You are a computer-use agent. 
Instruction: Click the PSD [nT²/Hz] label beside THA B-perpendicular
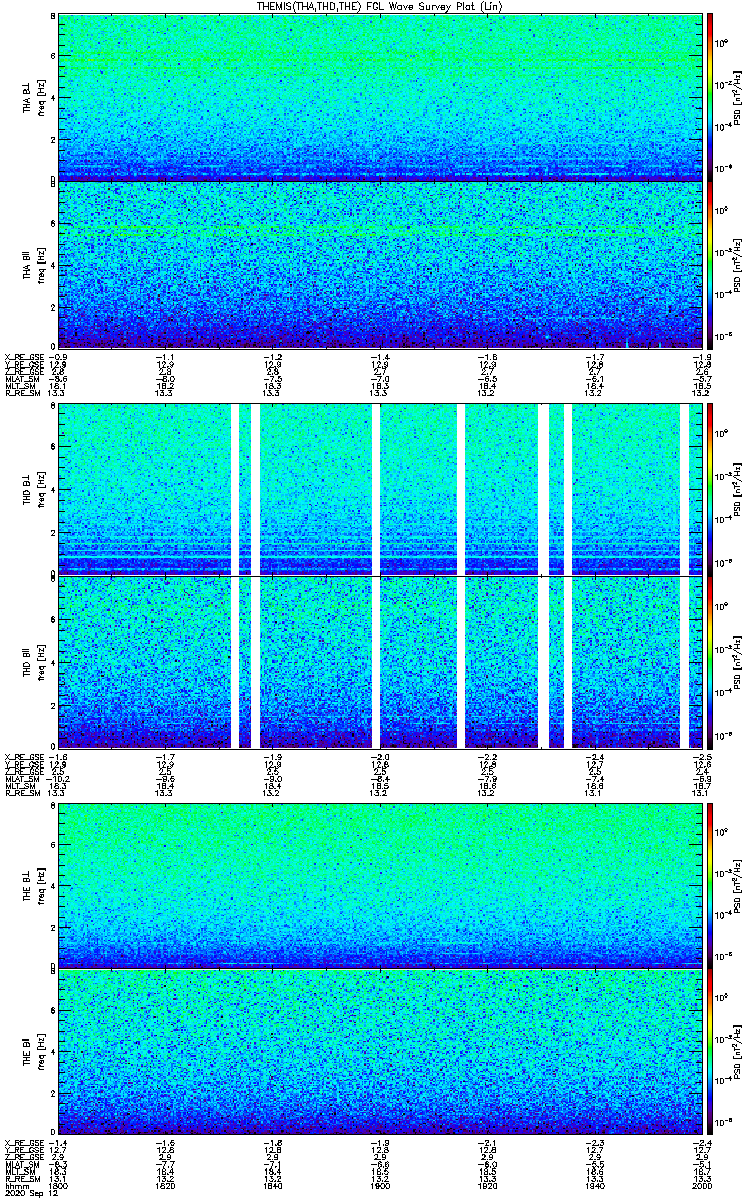point(737,97)
